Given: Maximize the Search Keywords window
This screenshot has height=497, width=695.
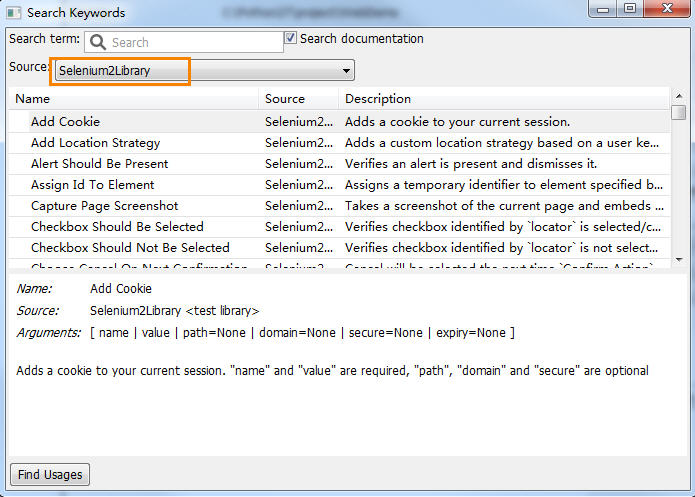Looking at the screenshot, I should tap(630, 9).
